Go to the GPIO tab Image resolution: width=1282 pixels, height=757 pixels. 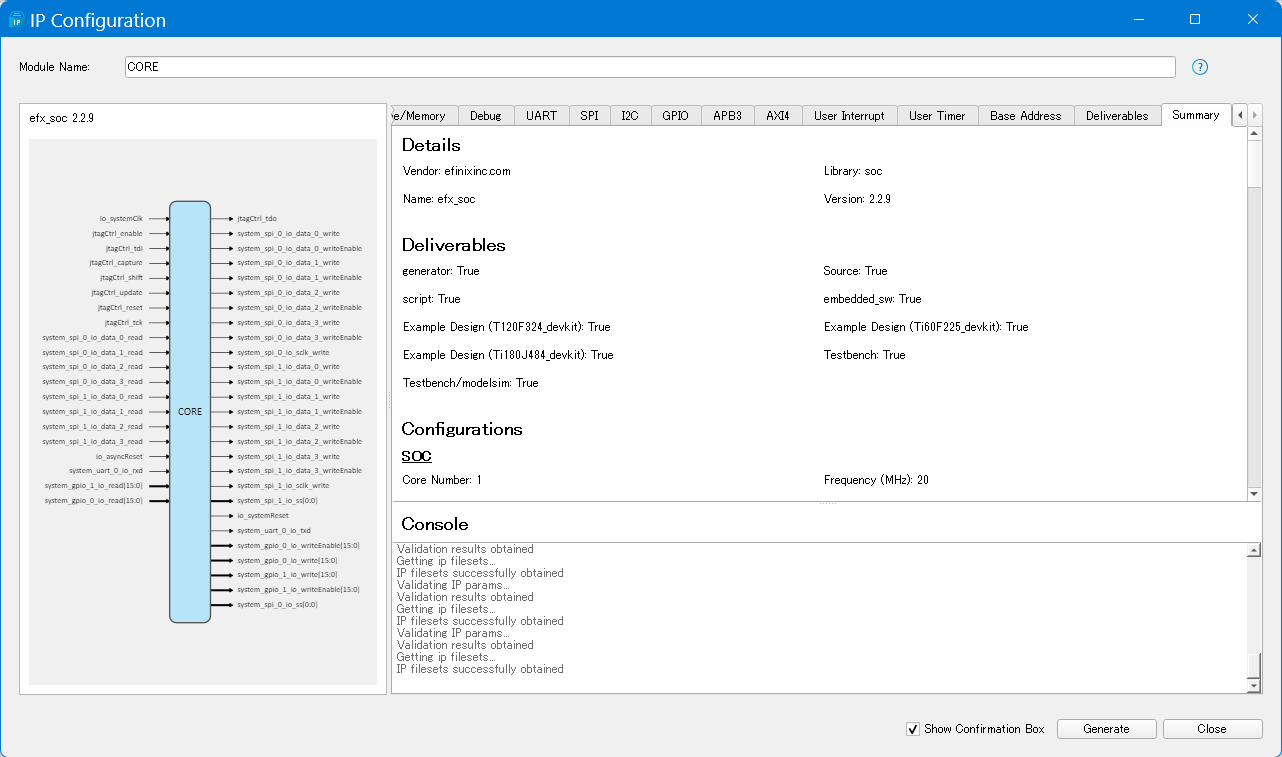coord(675,116)
